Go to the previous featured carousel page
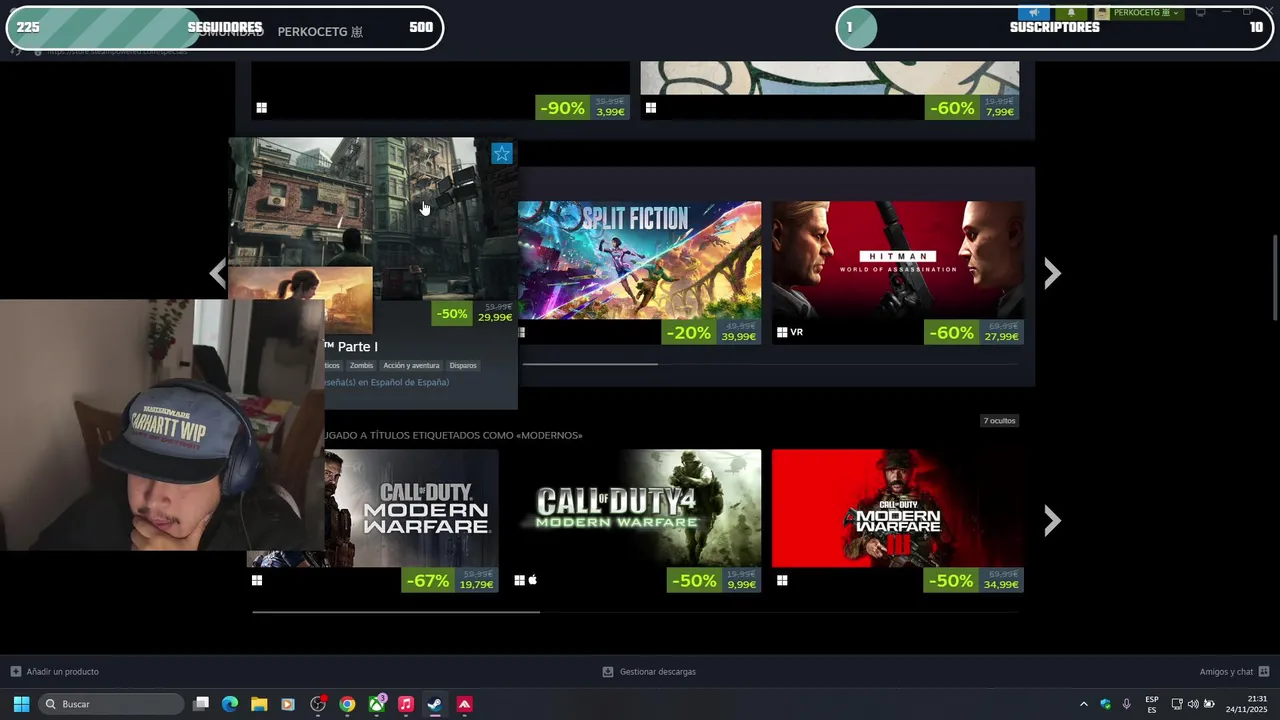The height and width of the screenshot is (720, 1280). coord(217,273)
